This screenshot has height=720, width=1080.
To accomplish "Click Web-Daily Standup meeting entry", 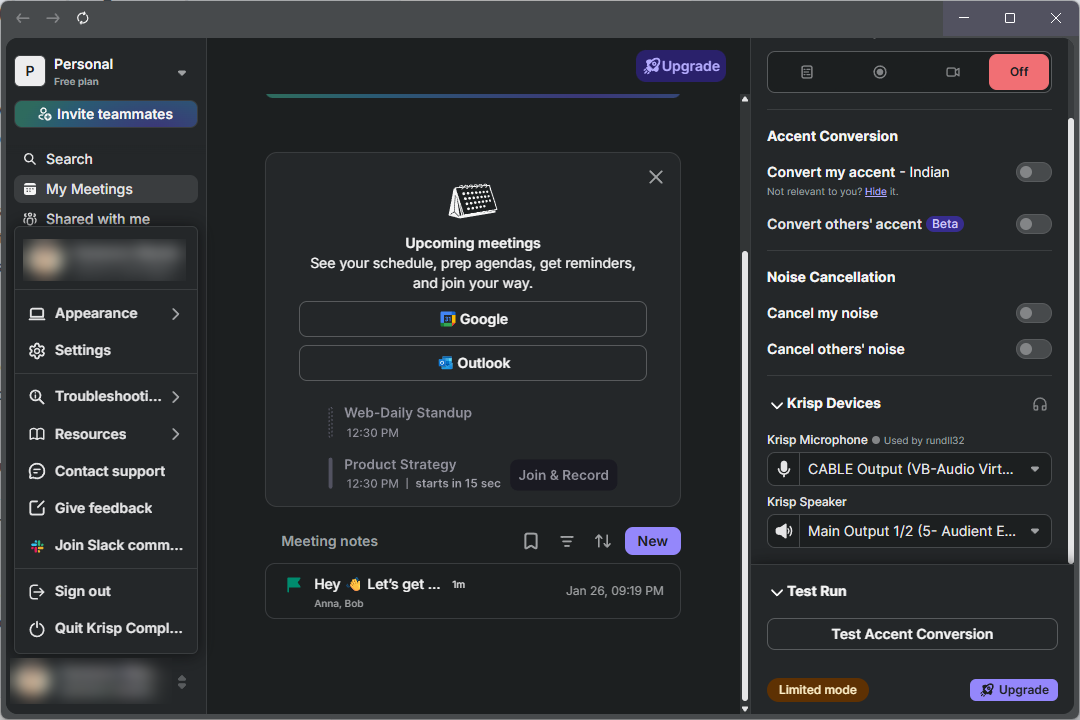I will [408, 422].
